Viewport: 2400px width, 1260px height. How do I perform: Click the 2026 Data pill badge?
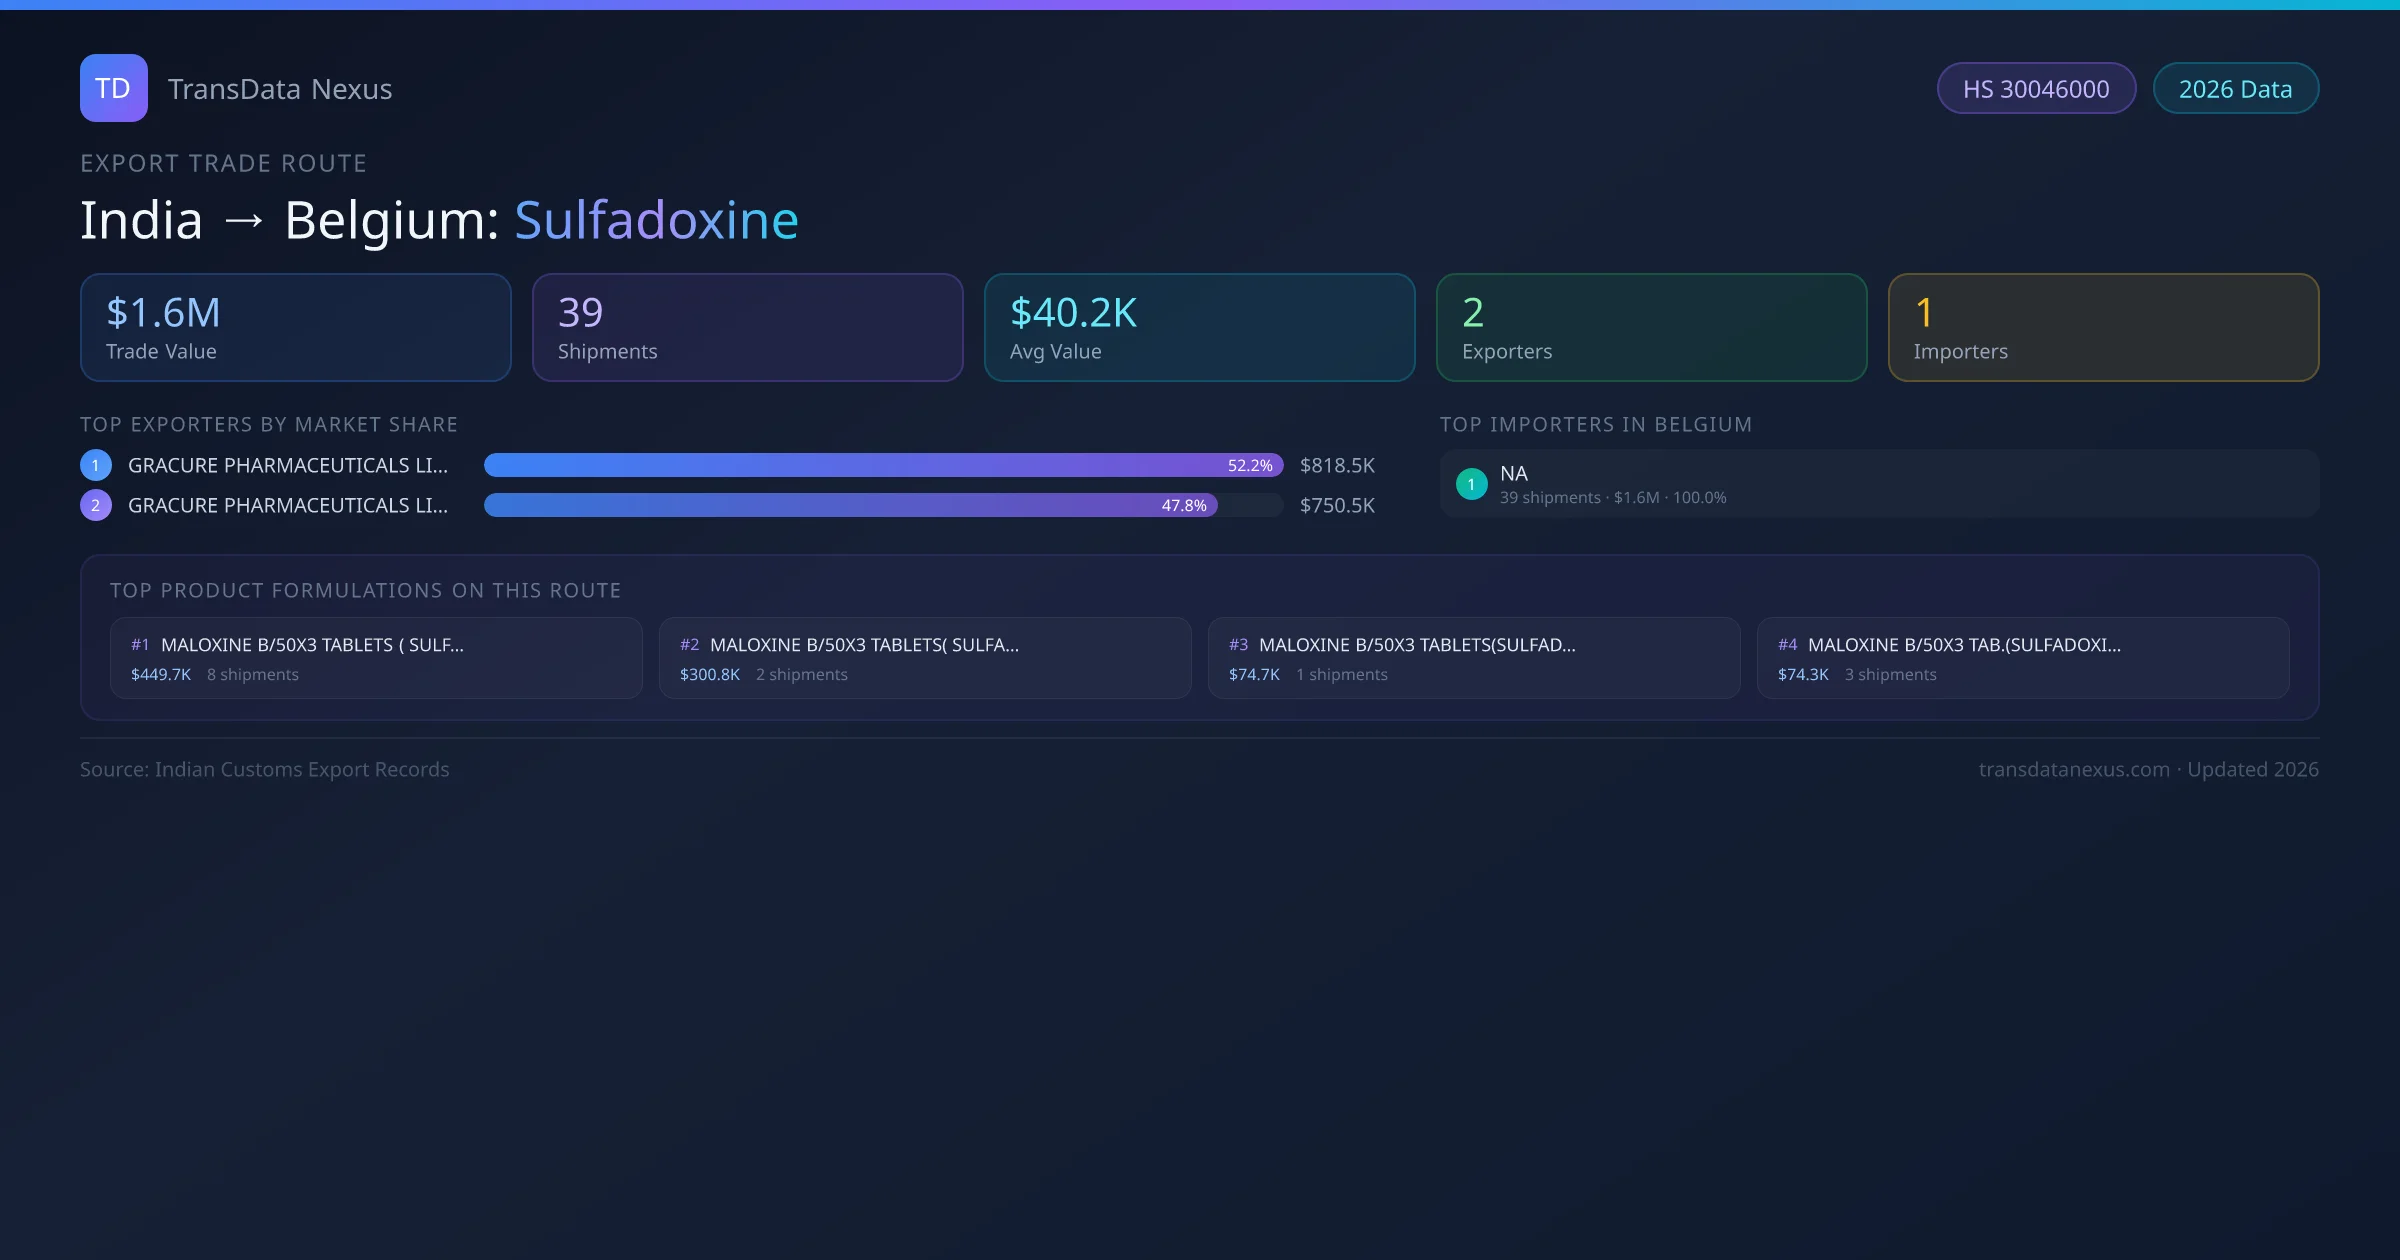2235,89
